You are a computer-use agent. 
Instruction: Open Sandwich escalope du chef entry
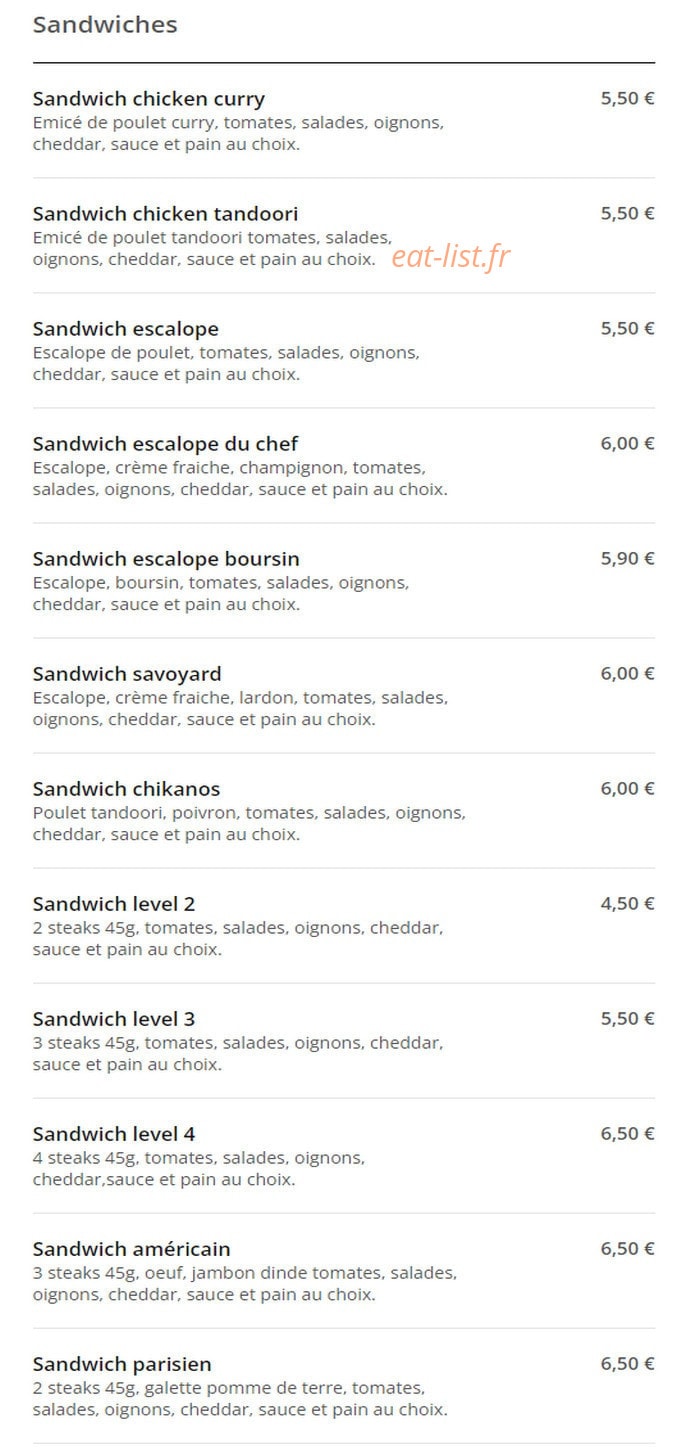[343, 466]
